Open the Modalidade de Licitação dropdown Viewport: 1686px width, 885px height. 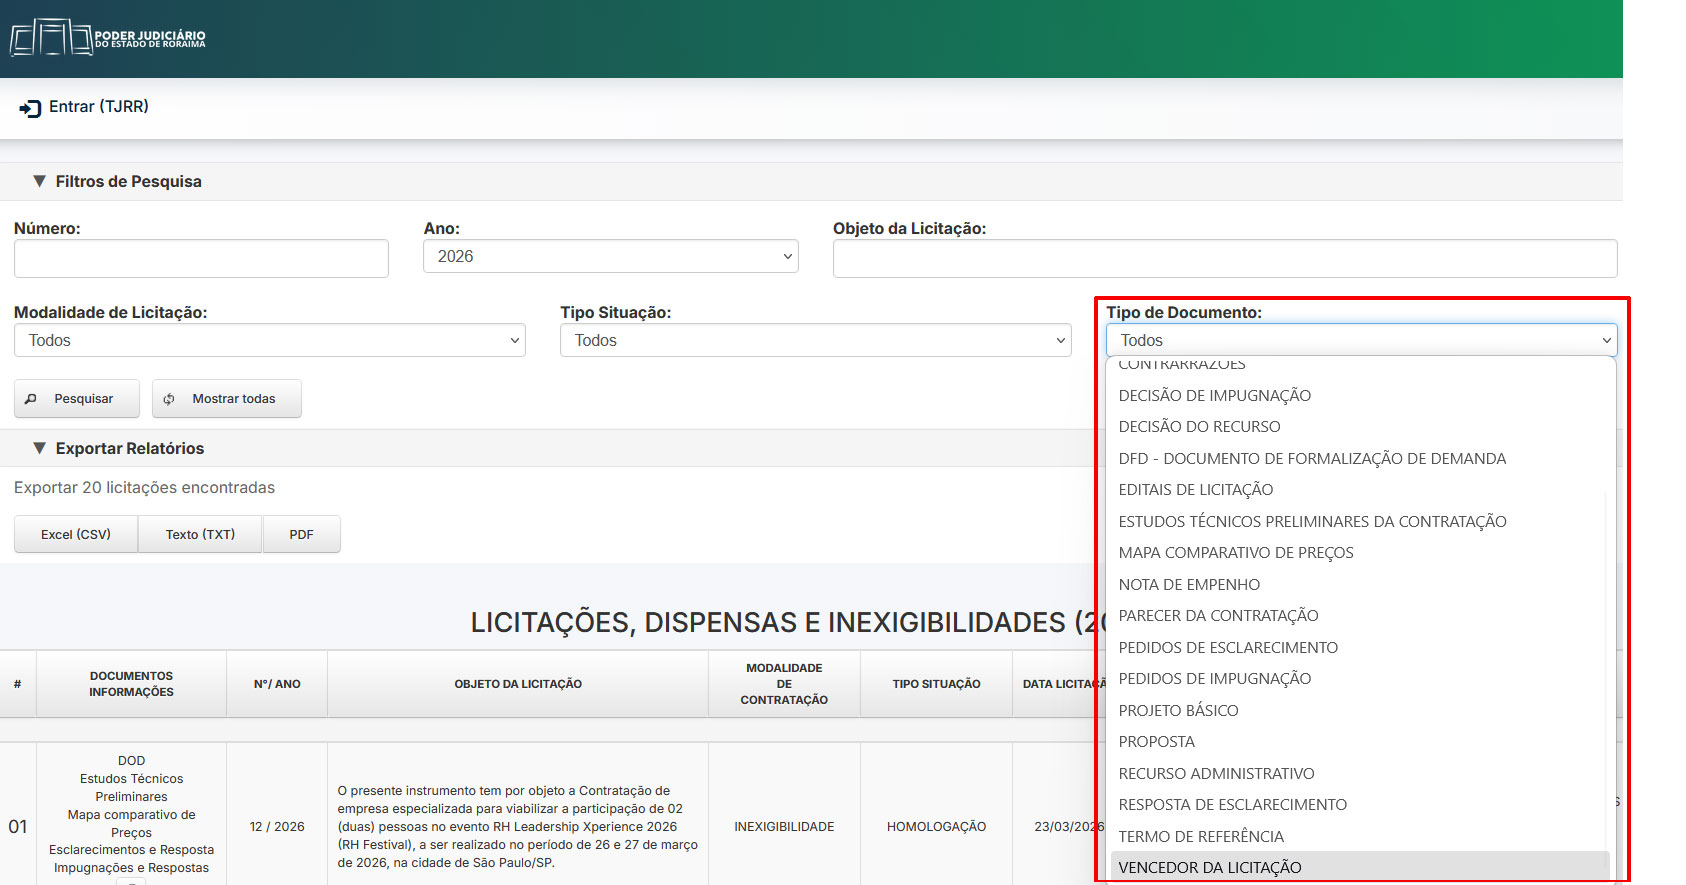[x=269, y=341]
